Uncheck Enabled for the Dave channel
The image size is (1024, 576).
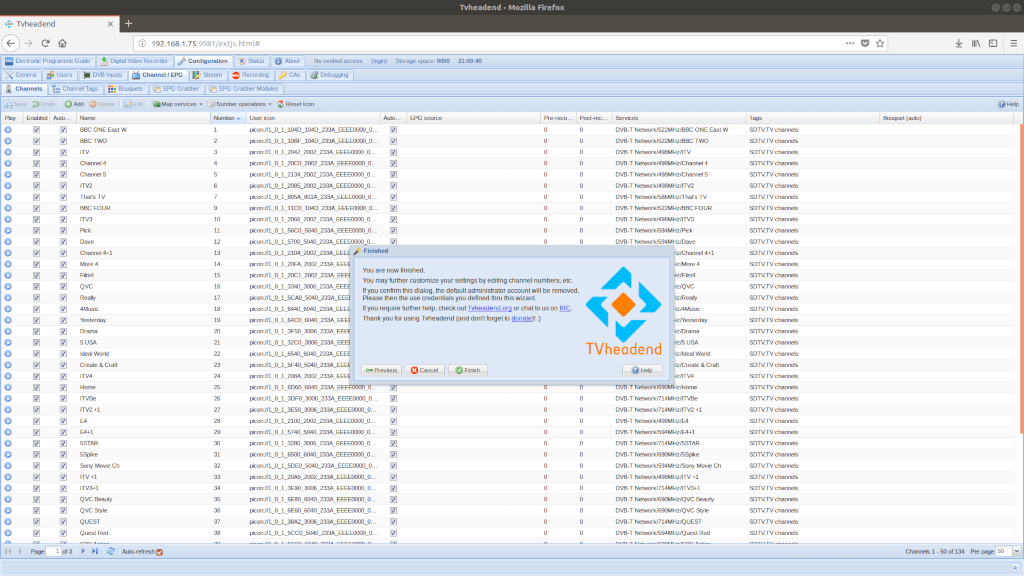pyautogui.click(x=37, y=241)
